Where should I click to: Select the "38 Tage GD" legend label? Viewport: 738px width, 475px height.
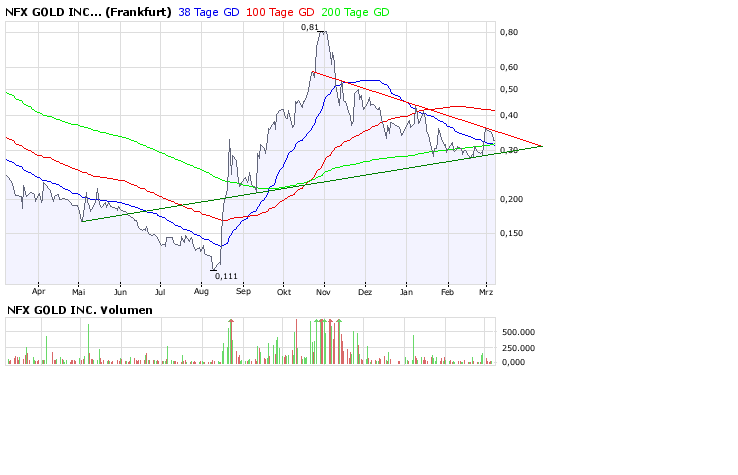209,12
